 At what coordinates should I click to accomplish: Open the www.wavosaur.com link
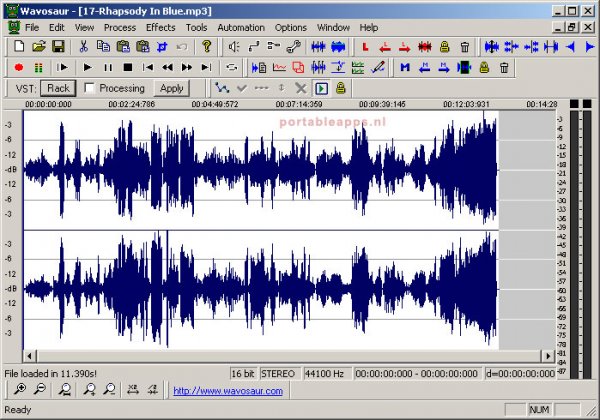point(228,391)
